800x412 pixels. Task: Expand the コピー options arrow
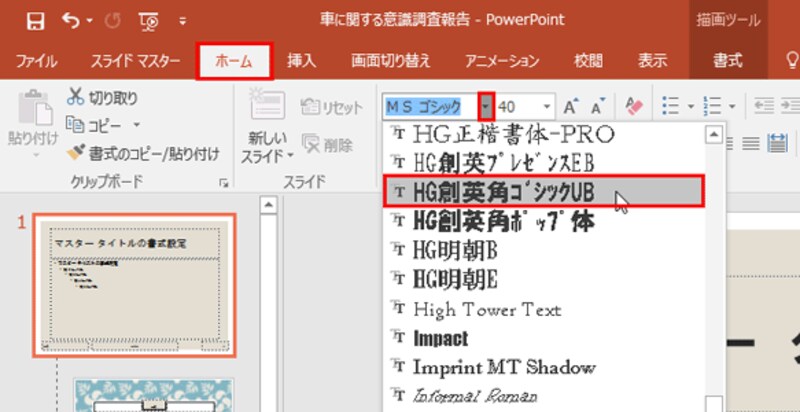tap(136, 125)
